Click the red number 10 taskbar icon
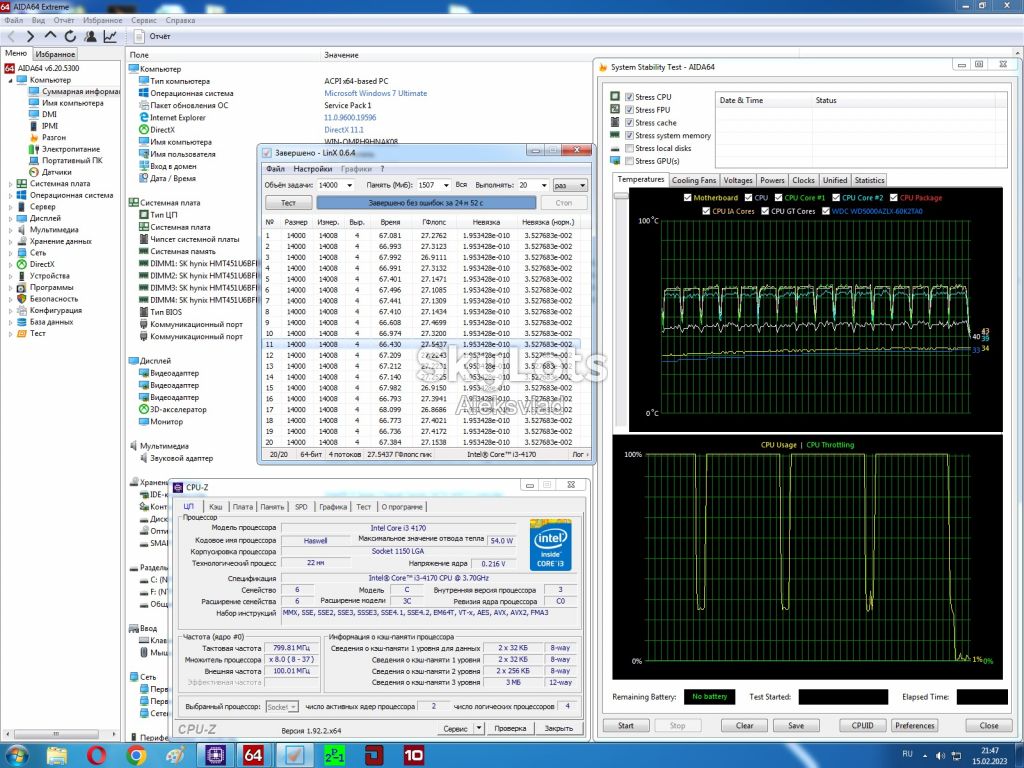Image resolution: width=1024 pixels, height=768 pixels. pyautogui.click(x=414, y=756)
